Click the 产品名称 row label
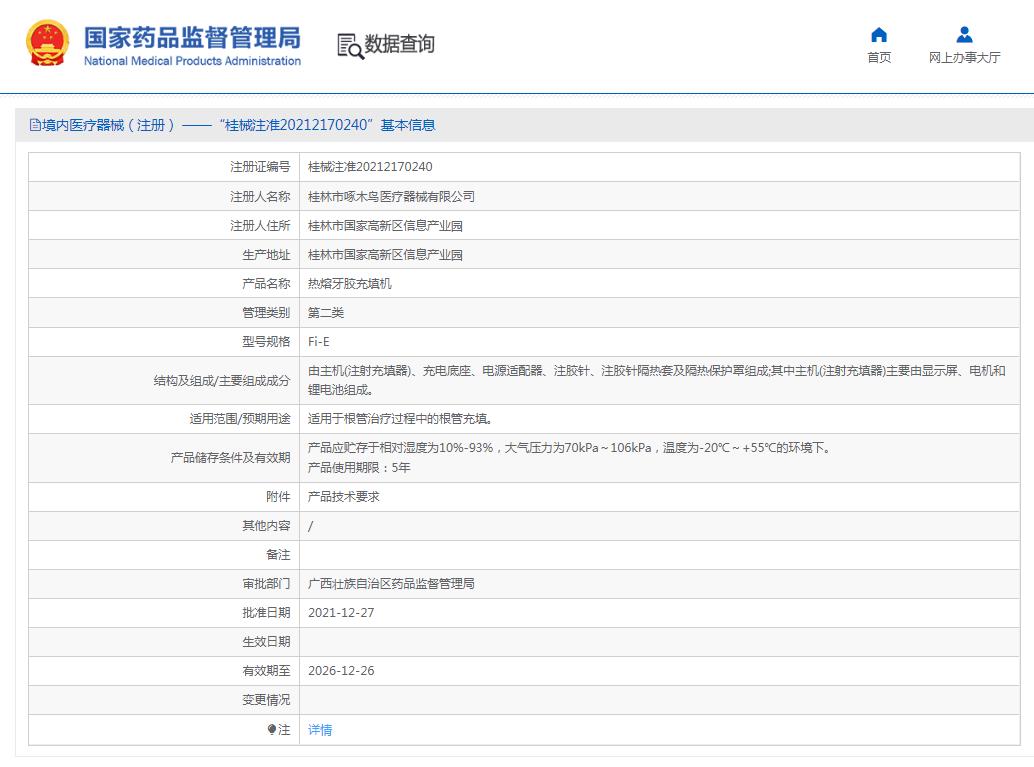 (x=266, y=284)
